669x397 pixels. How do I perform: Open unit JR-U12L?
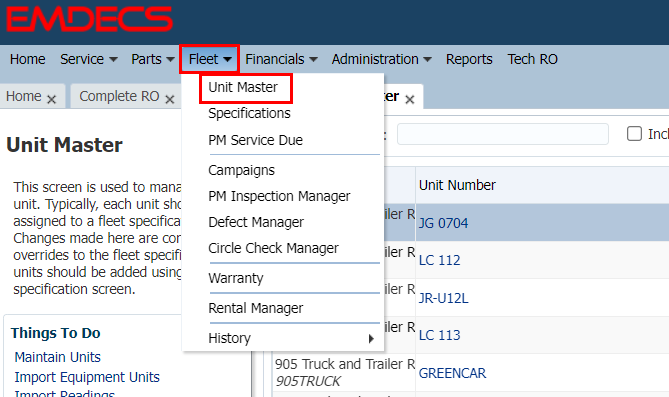click(443, 298)
